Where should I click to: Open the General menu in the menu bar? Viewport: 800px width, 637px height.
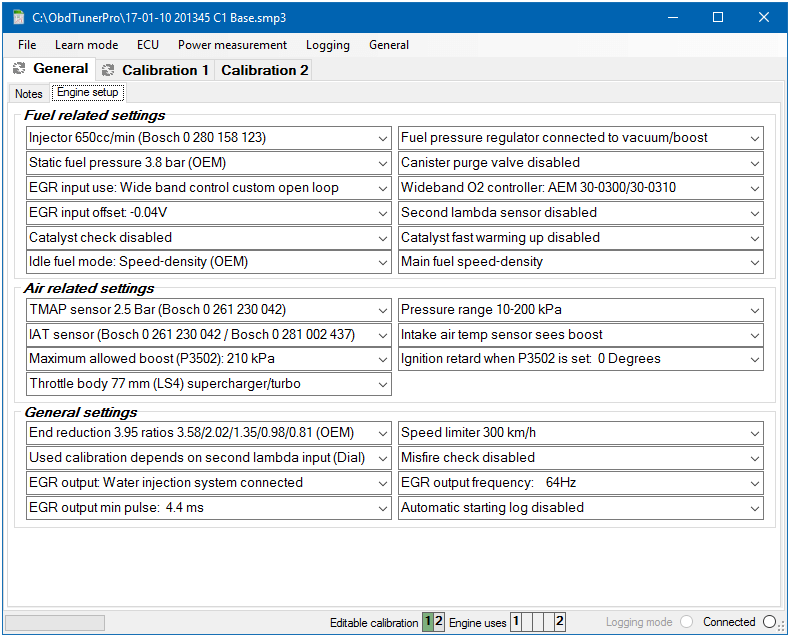(x=389, y=45)
